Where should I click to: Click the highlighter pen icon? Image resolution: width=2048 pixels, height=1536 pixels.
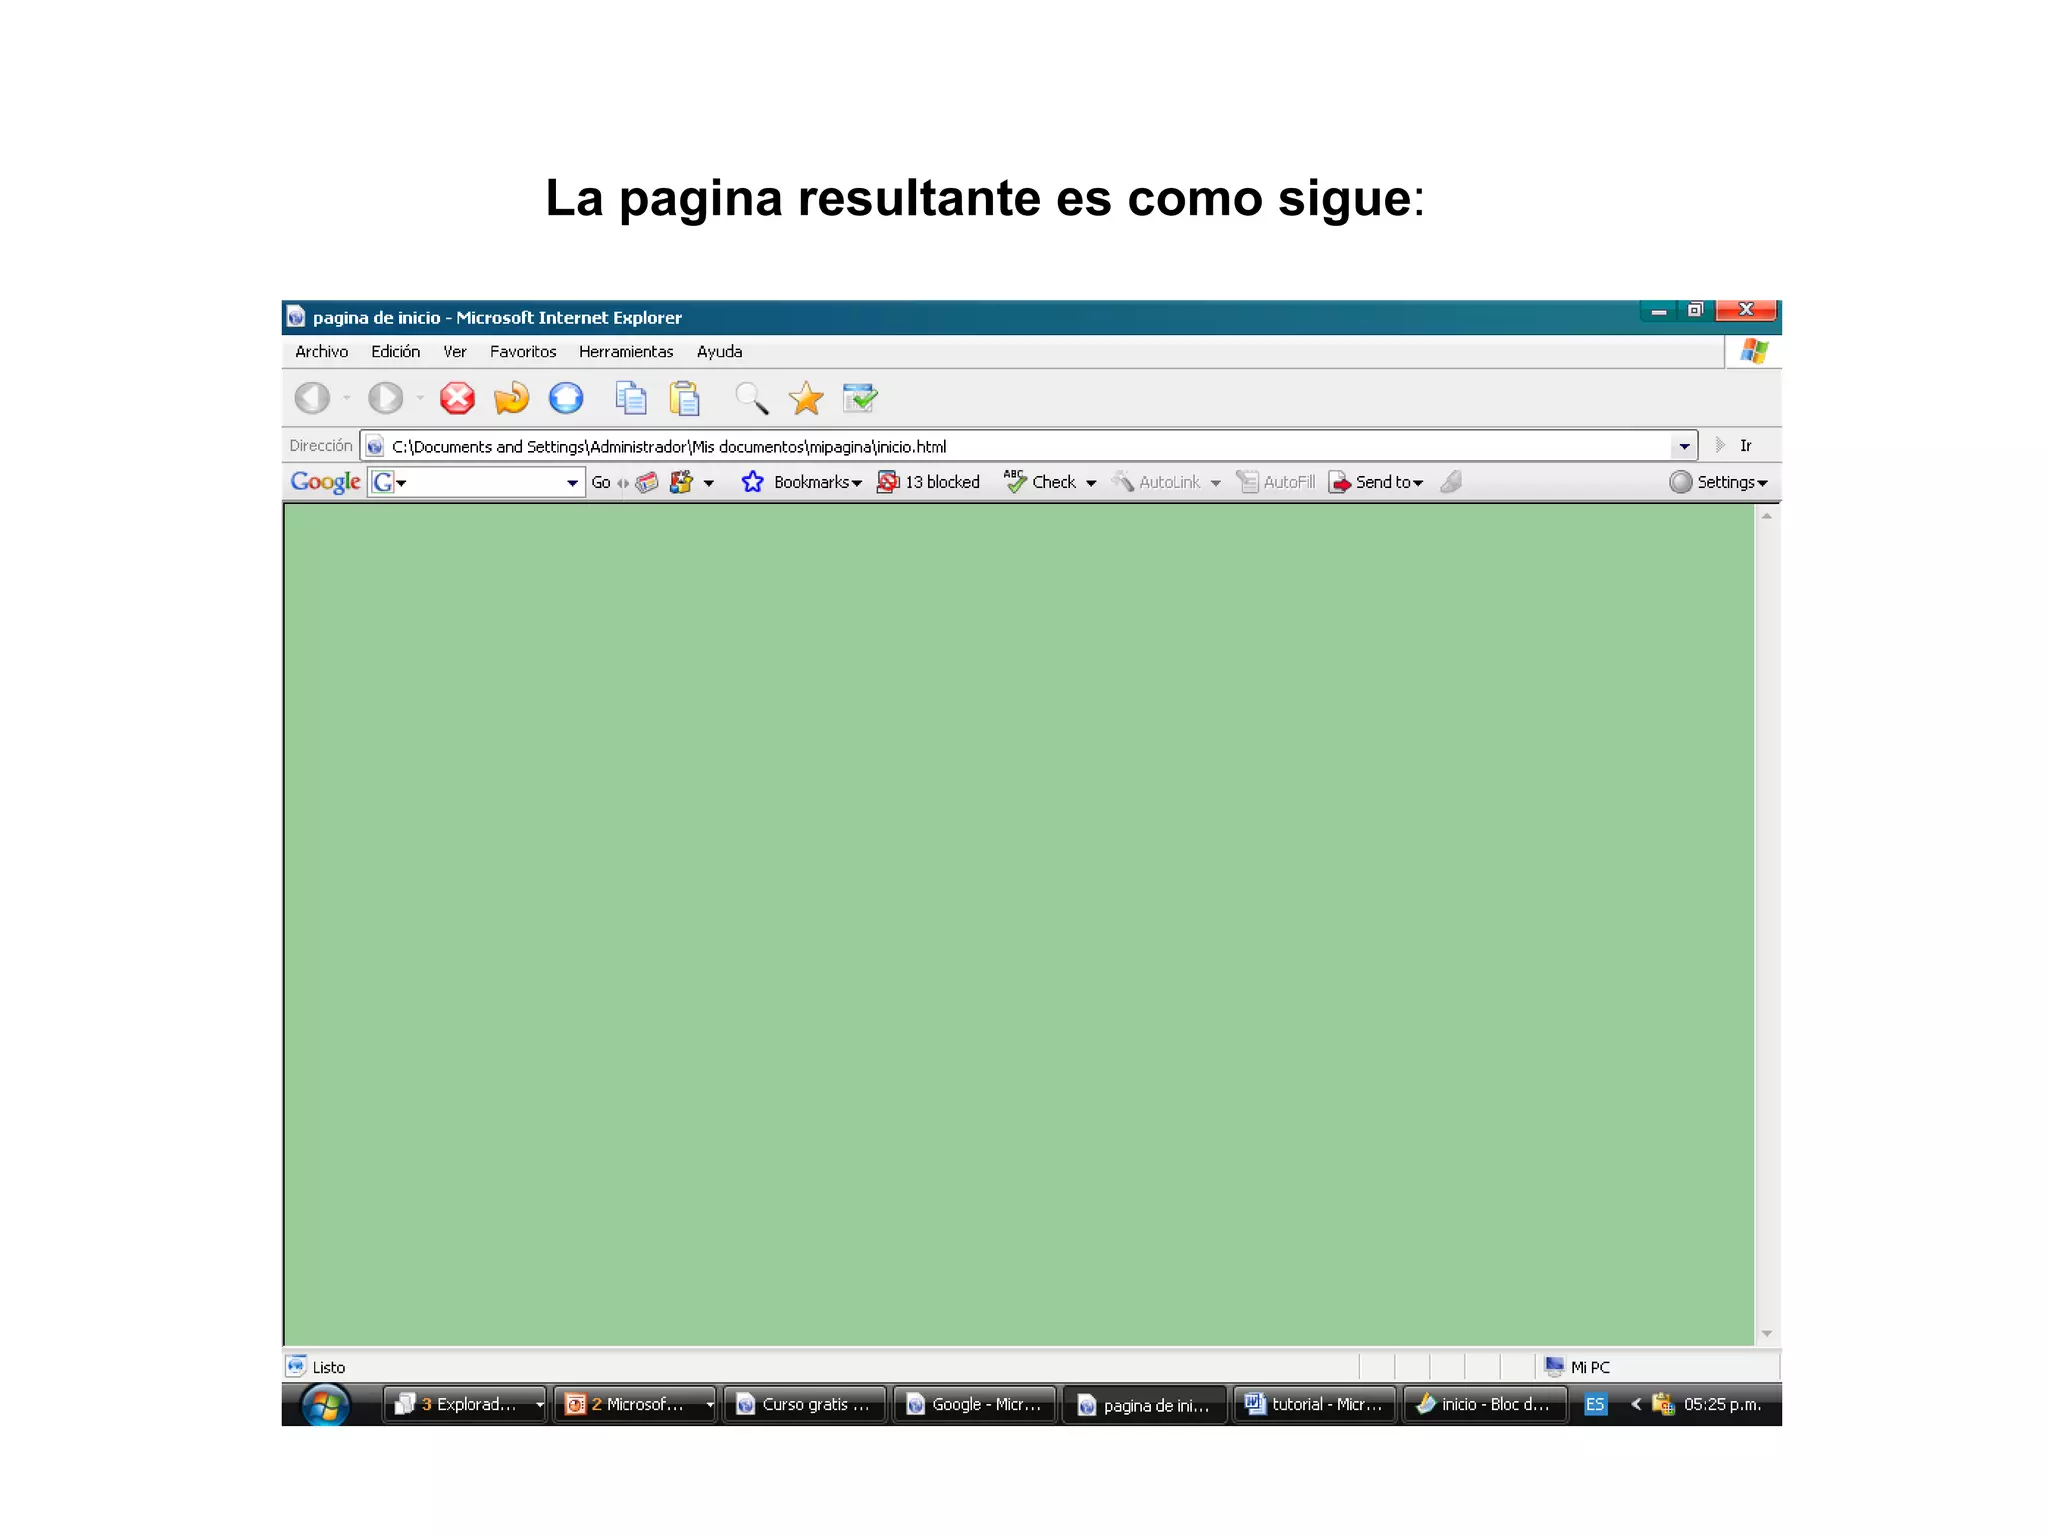(1451, 482)
